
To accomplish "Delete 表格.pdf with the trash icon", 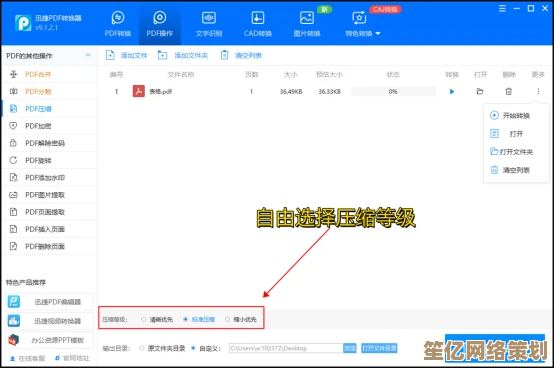I will 508,92.
